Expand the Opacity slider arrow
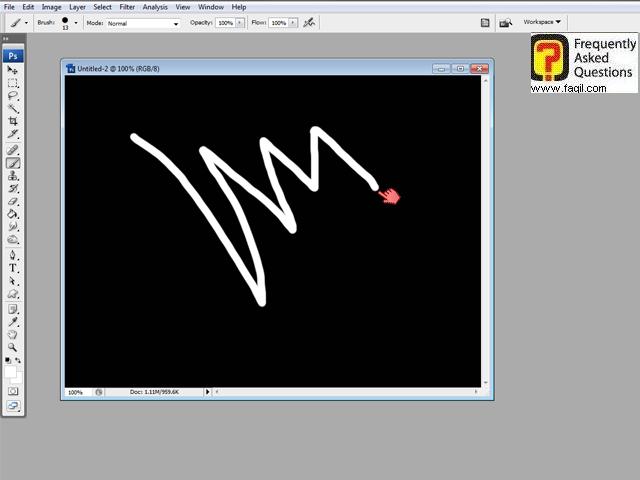The height and width of the screenshot is (480, 640). [x=241, y=22]
